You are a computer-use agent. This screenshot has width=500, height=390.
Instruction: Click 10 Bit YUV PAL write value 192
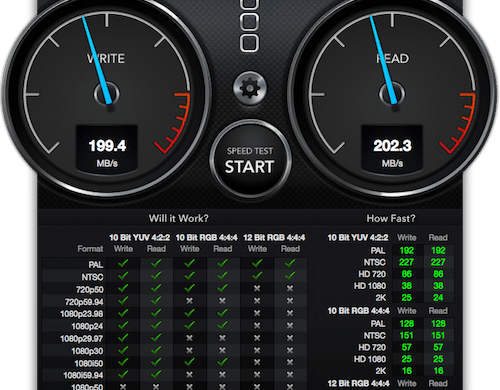pyautogui.click(x=407, y=250)
